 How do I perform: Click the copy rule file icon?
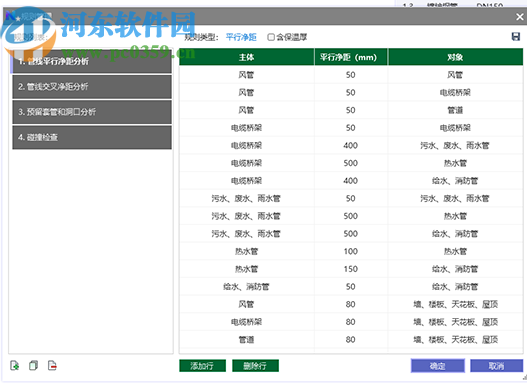point(33,365)
